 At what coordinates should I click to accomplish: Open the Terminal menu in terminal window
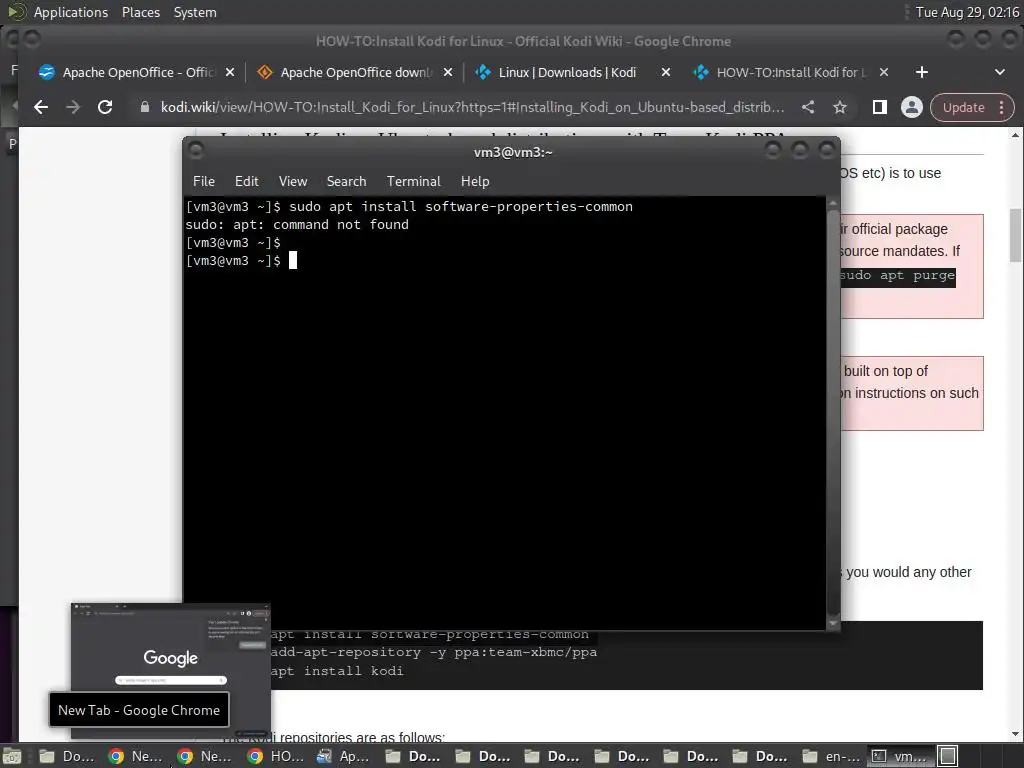tap(413, 181)
